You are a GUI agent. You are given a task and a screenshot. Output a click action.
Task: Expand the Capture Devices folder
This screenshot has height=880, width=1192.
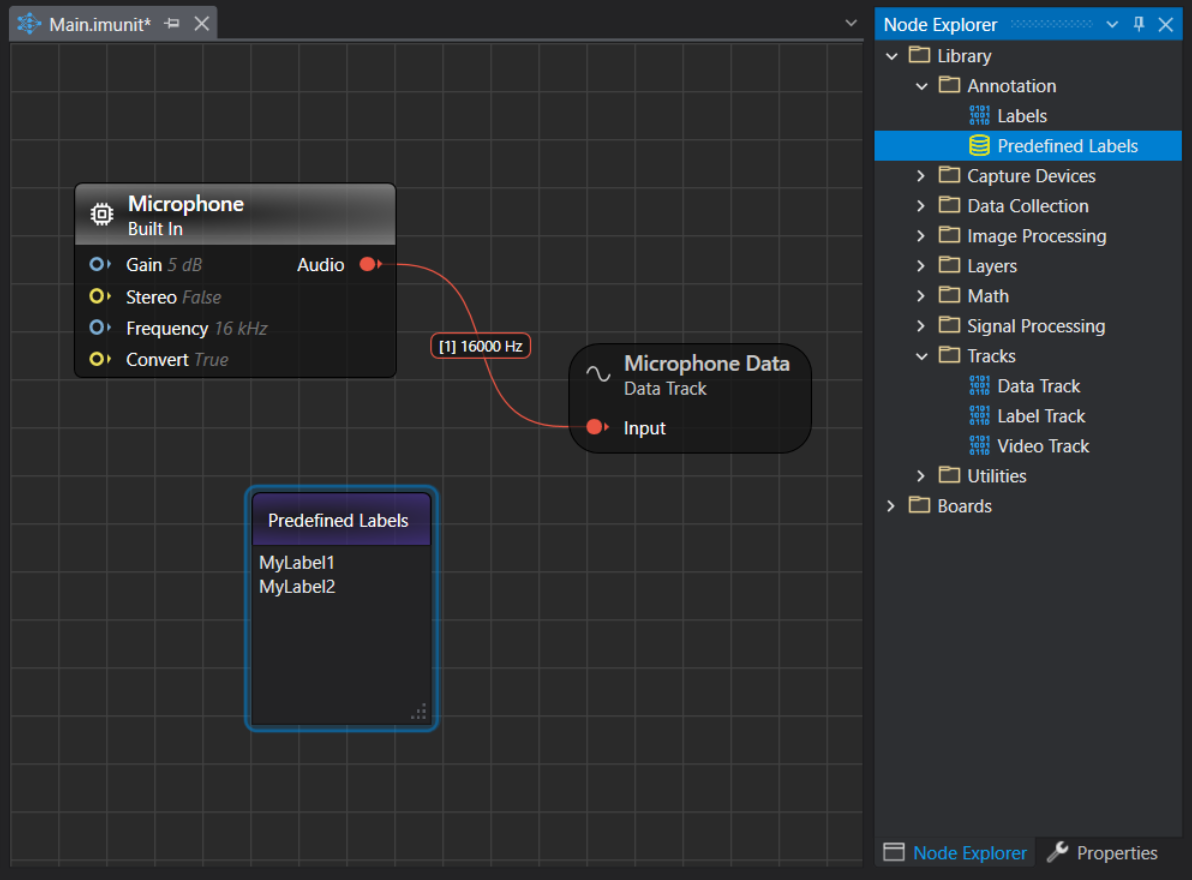[x=921, y=176]
